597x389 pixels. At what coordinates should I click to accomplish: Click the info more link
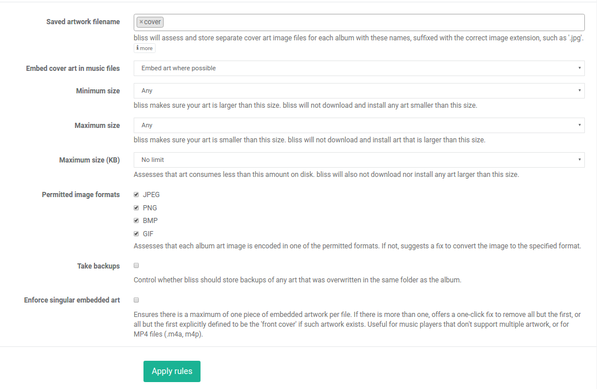click(145, 48)
